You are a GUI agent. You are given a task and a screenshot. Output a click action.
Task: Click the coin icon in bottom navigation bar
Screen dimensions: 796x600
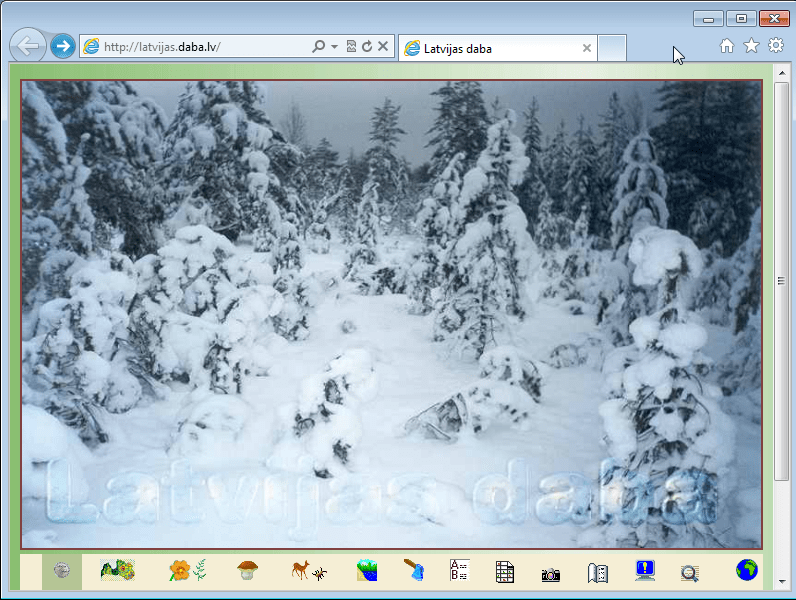click(x=62, y=570)
